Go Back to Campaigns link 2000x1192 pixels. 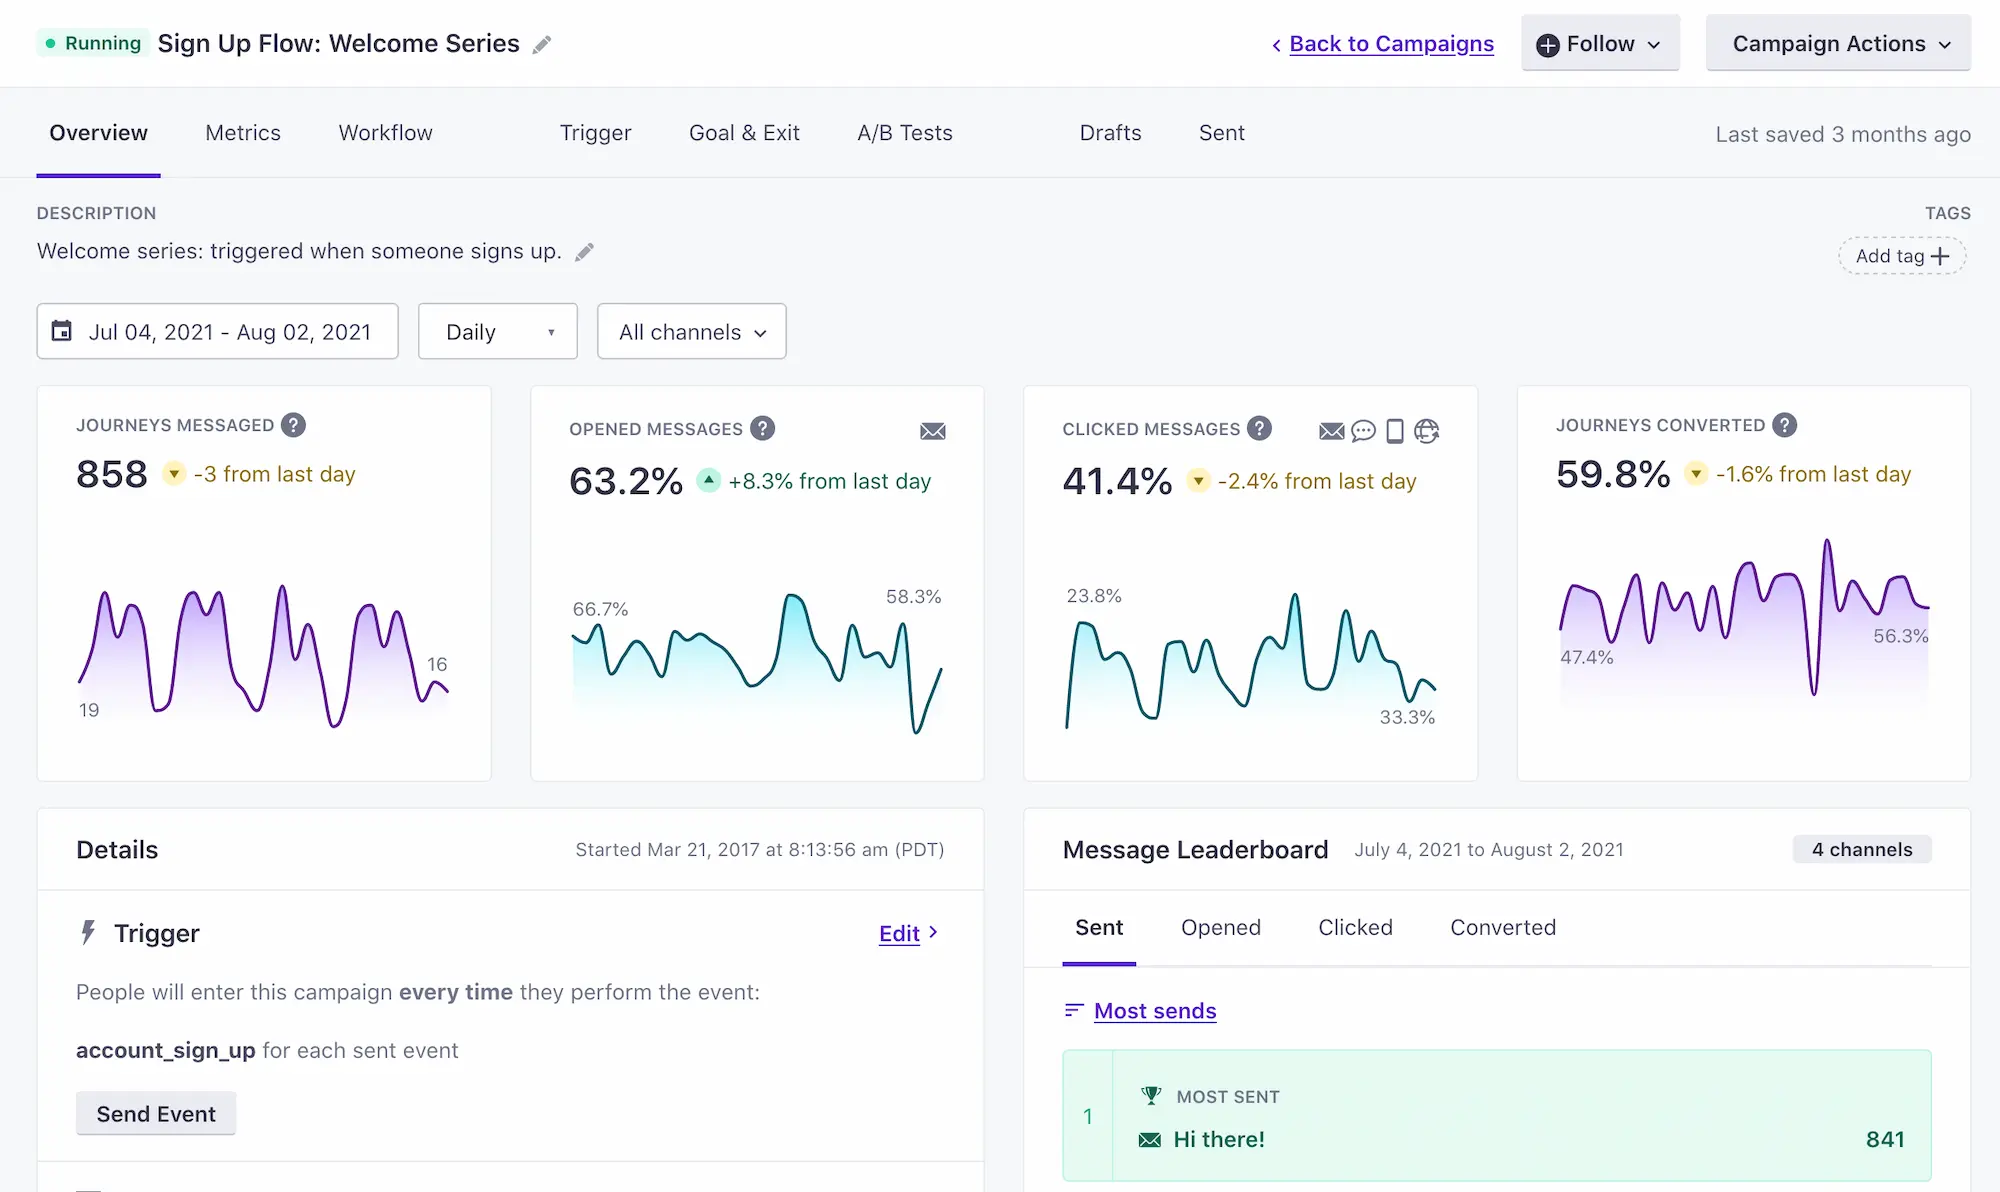[x=1390, y=44]
